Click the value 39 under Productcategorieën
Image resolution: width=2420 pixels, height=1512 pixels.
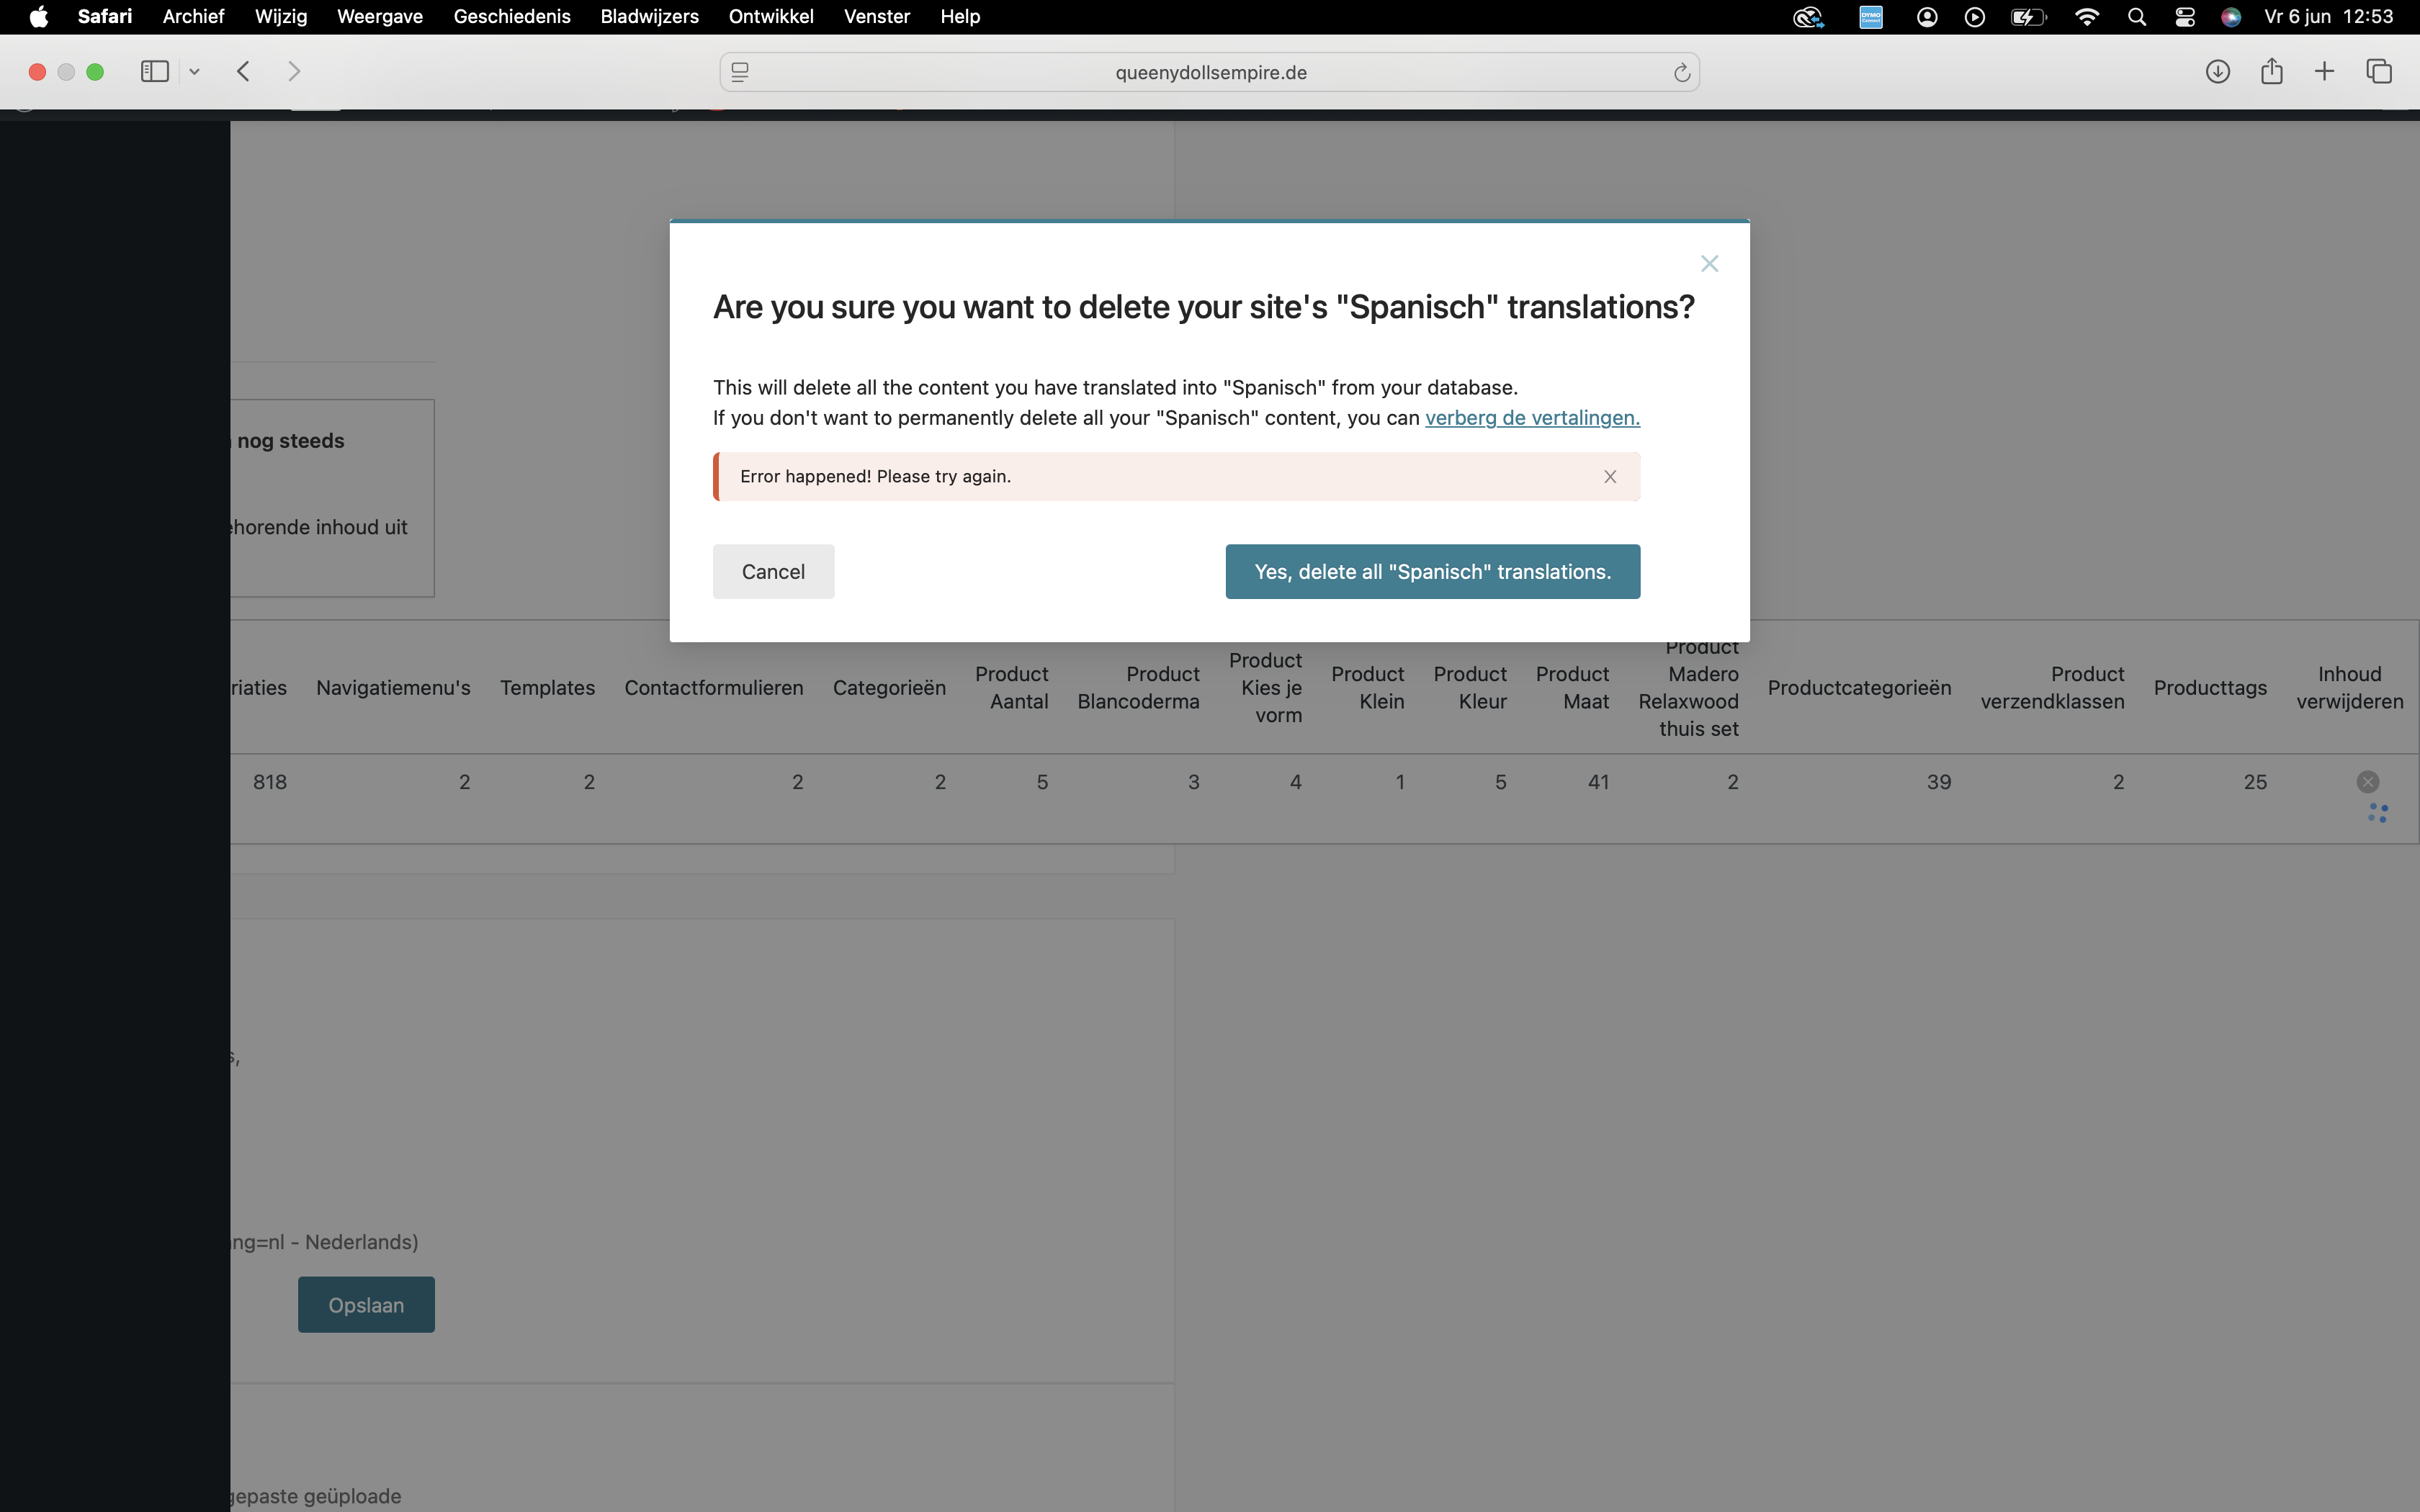[1939, 782]
